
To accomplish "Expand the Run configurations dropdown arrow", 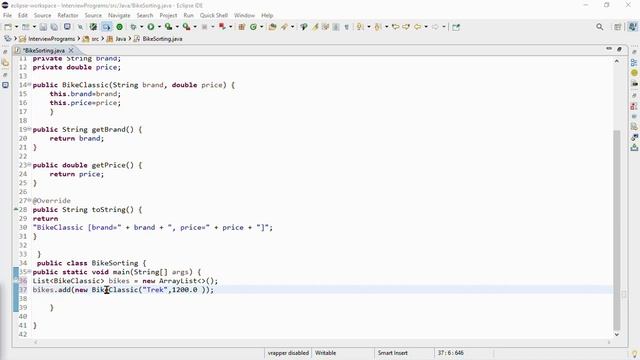I will point(159,27).
